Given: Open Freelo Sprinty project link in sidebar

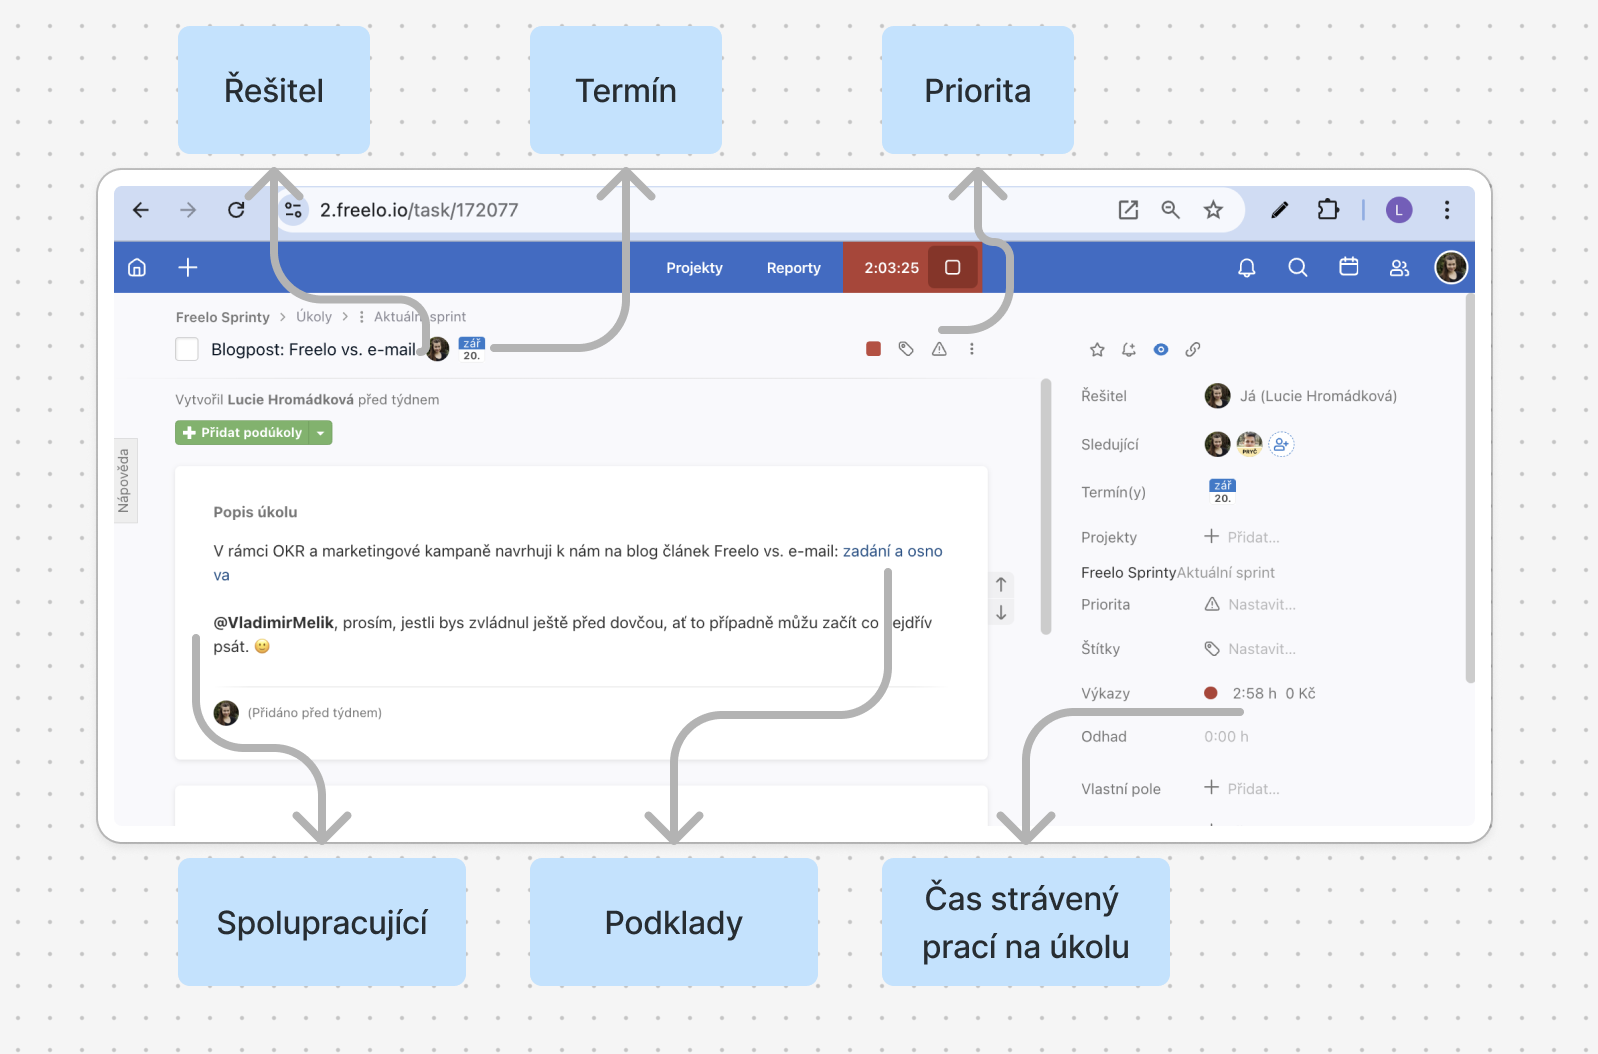Looking at the screenshot, I should (x=1128, y=573).
